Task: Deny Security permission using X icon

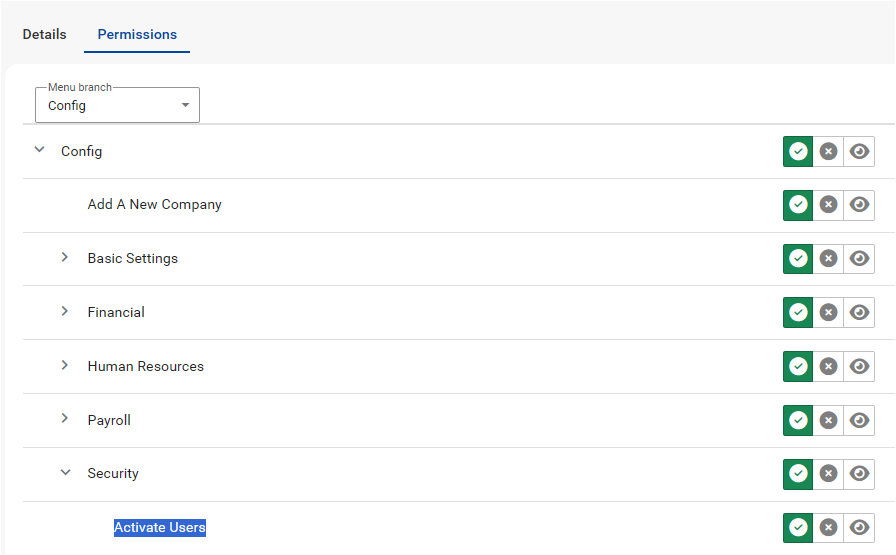Action: [828, 473]
